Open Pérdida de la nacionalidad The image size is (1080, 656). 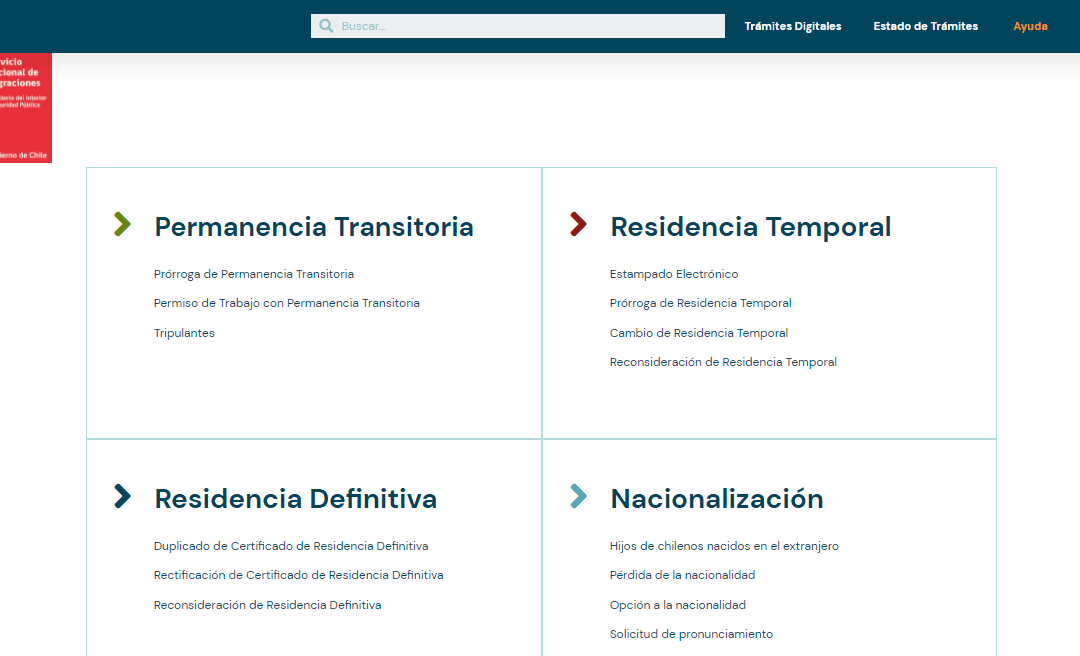(x=683, y=575)
